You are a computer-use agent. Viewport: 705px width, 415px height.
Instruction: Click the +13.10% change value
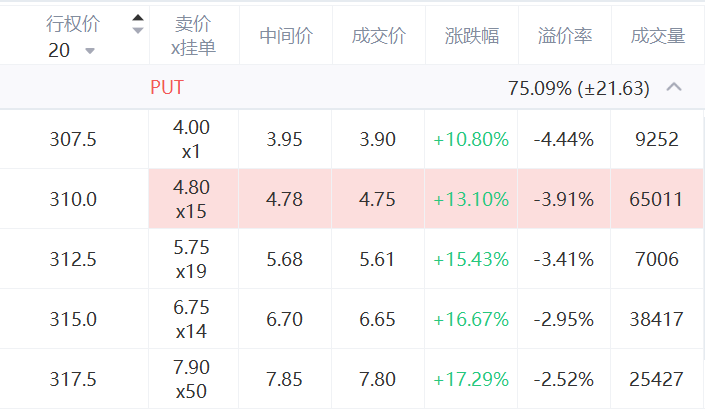tap(471, 199)
